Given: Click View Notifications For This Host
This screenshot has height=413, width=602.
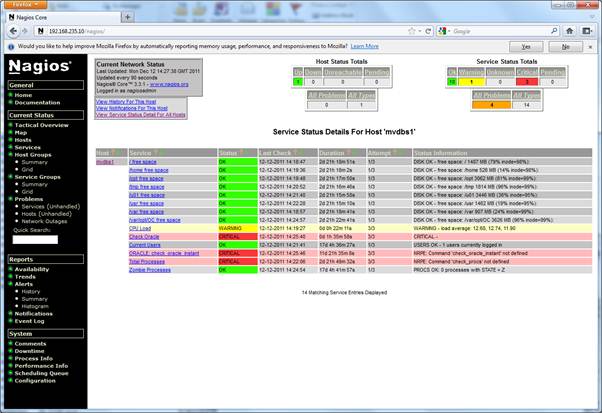Looking at the screenshot, I should point(132,108).
